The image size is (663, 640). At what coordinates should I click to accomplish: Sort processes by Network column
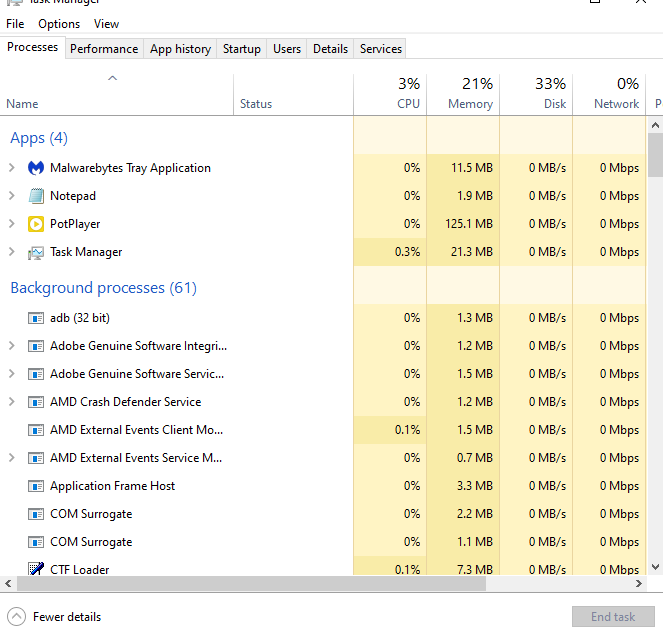[x=609, y=94]
